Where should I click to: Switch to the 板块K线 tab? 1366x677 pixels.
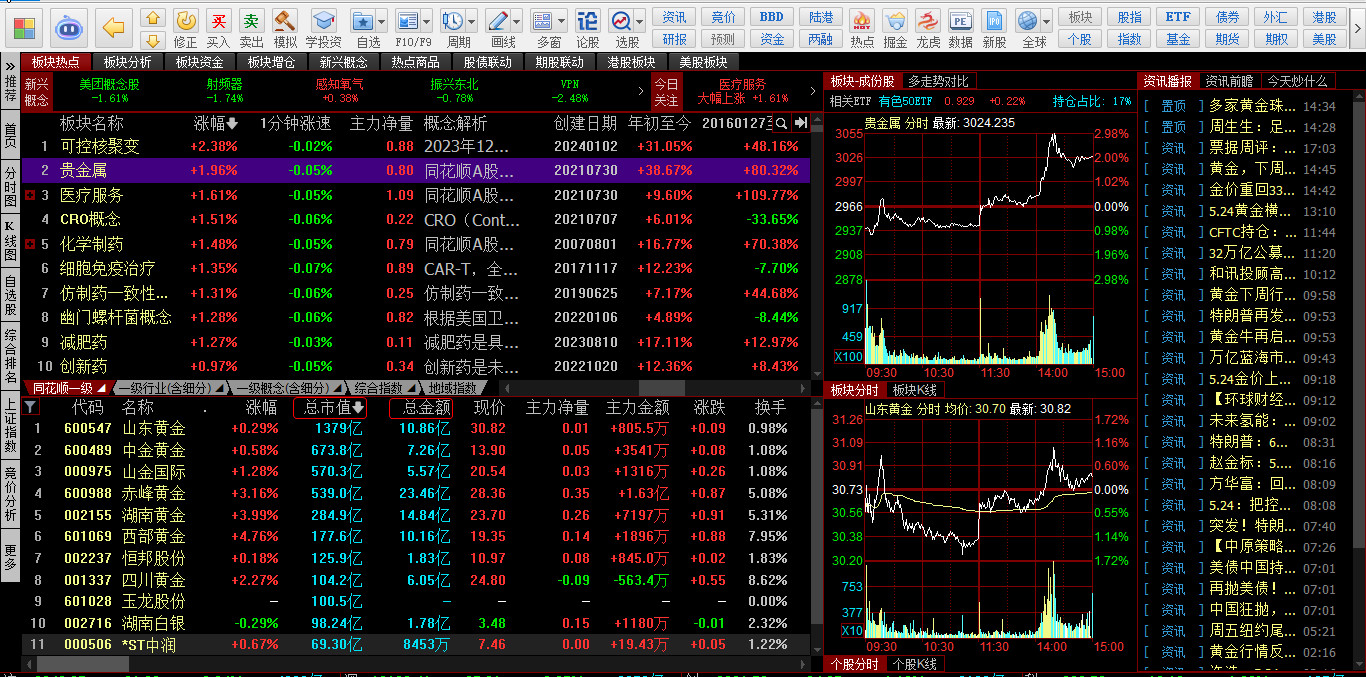click(913, 389)
